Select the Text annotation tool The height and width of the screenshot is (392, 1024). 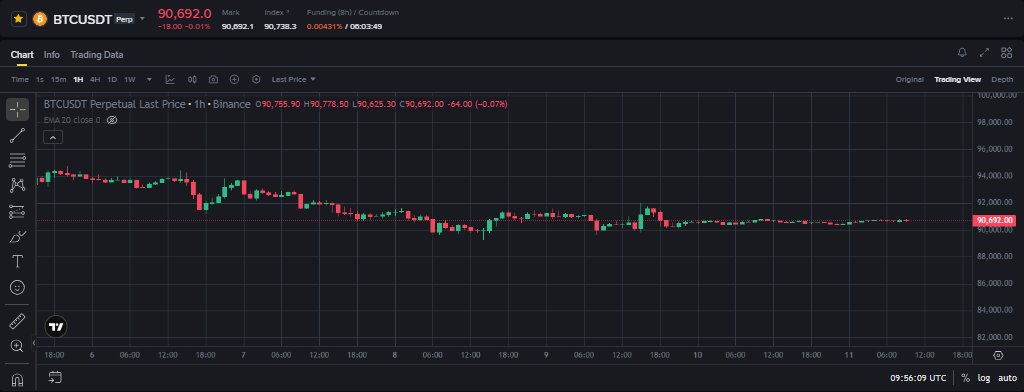[18, 262]
